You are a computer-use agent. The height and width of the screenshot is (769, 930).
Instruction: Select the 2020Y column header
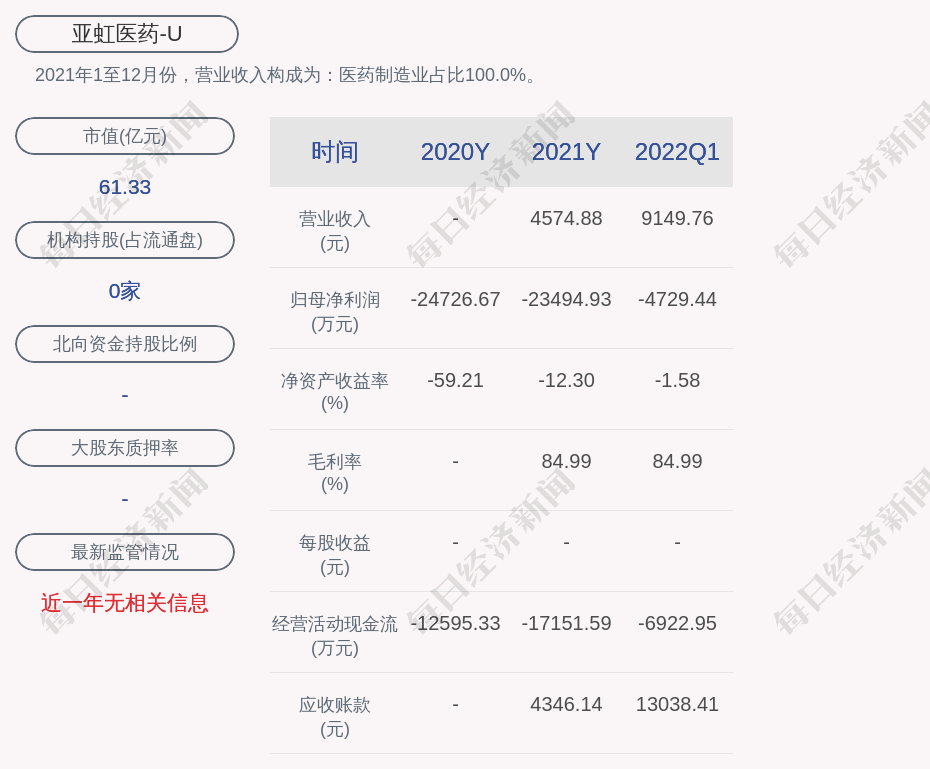455,152
